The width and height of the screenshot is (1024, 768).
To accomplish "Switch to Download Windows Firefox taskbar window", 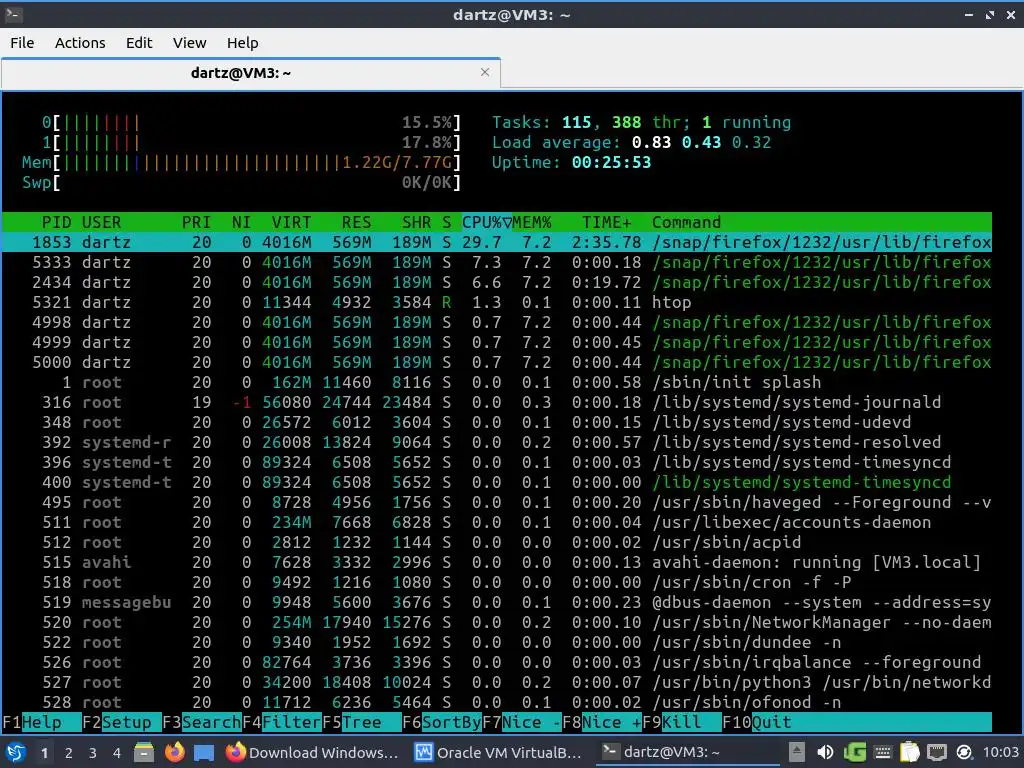I will coord(312,753).
